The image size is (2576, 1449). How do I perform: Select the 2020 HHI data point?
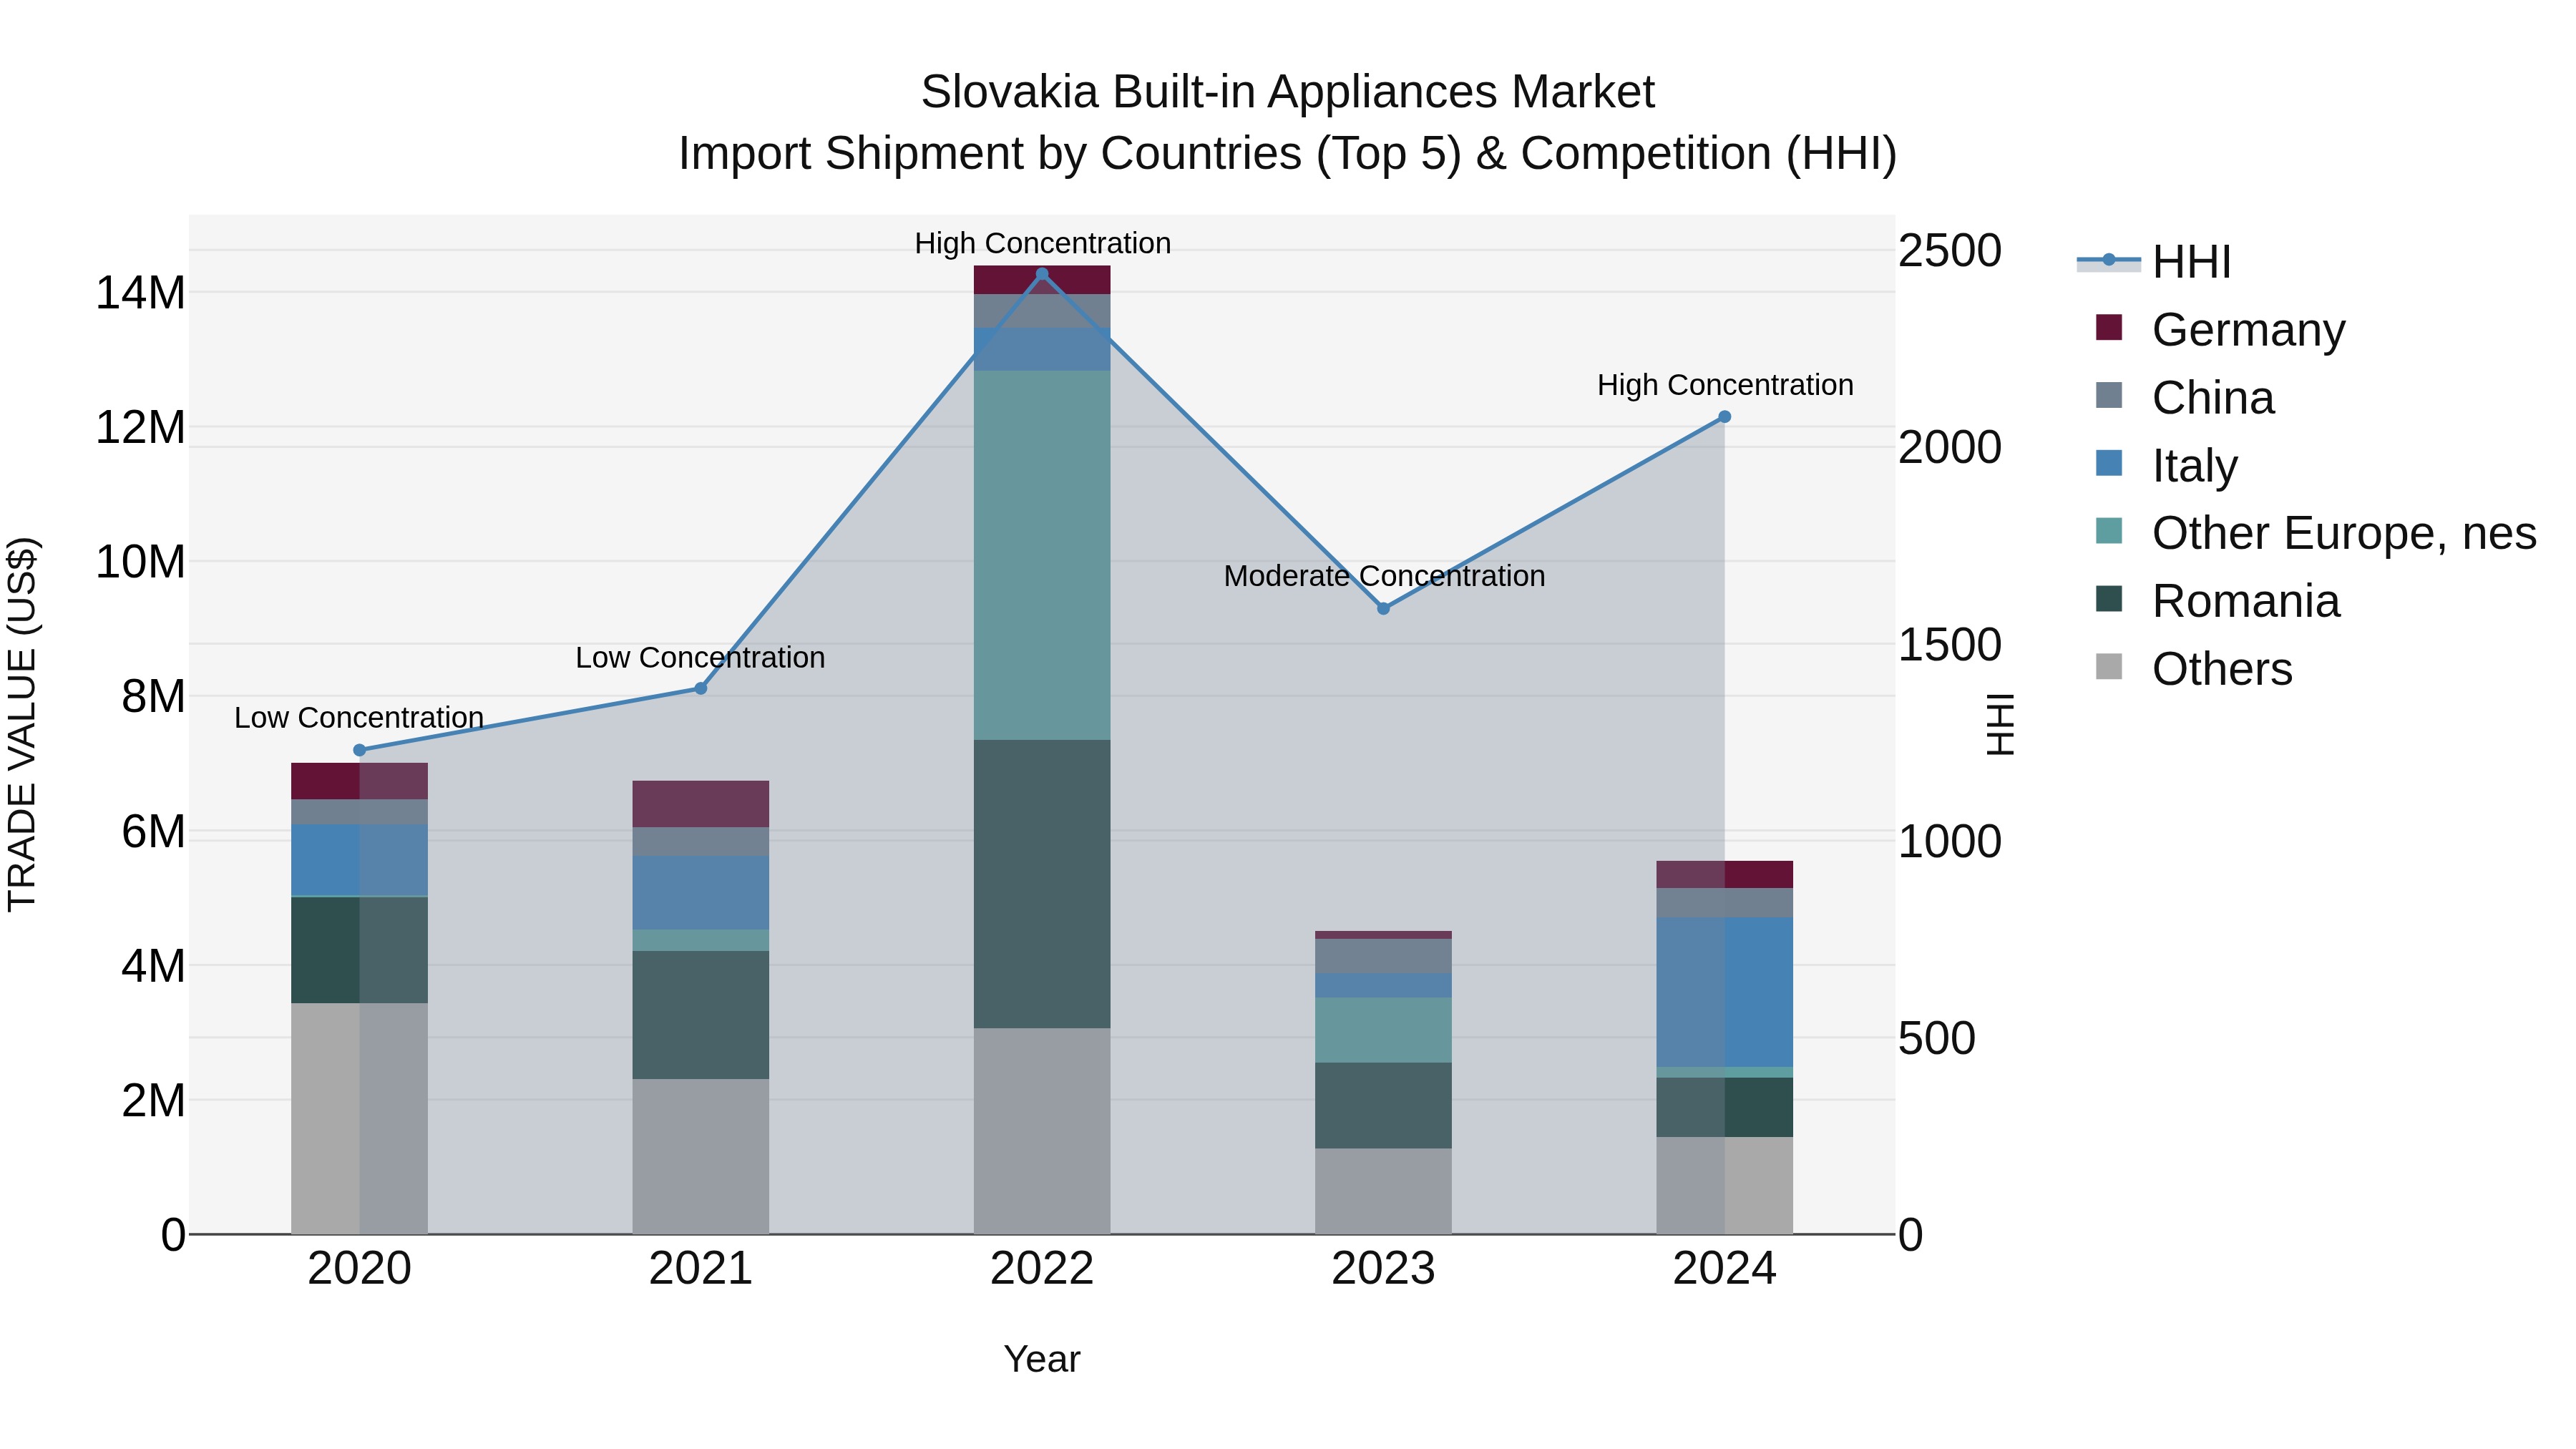(x=360, y=750)
